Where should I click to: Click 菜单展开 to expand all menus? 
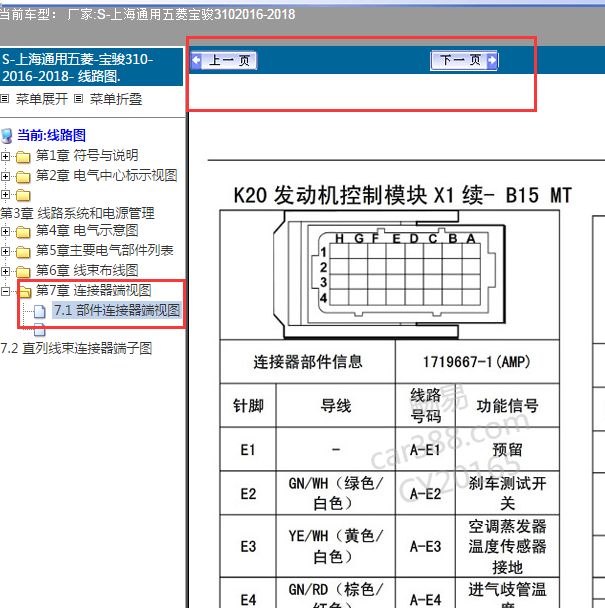[41, 99]
